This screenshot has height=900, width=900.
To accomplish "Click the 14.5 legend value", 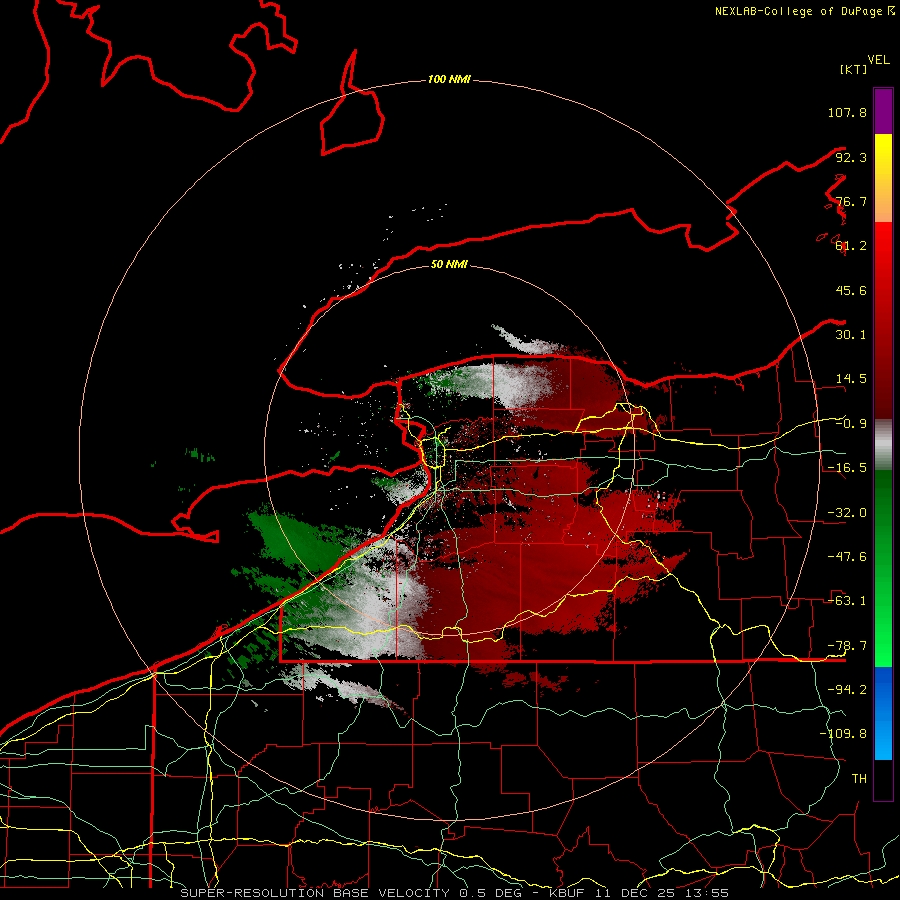I will pyautogui.click(x=851, y=379).
